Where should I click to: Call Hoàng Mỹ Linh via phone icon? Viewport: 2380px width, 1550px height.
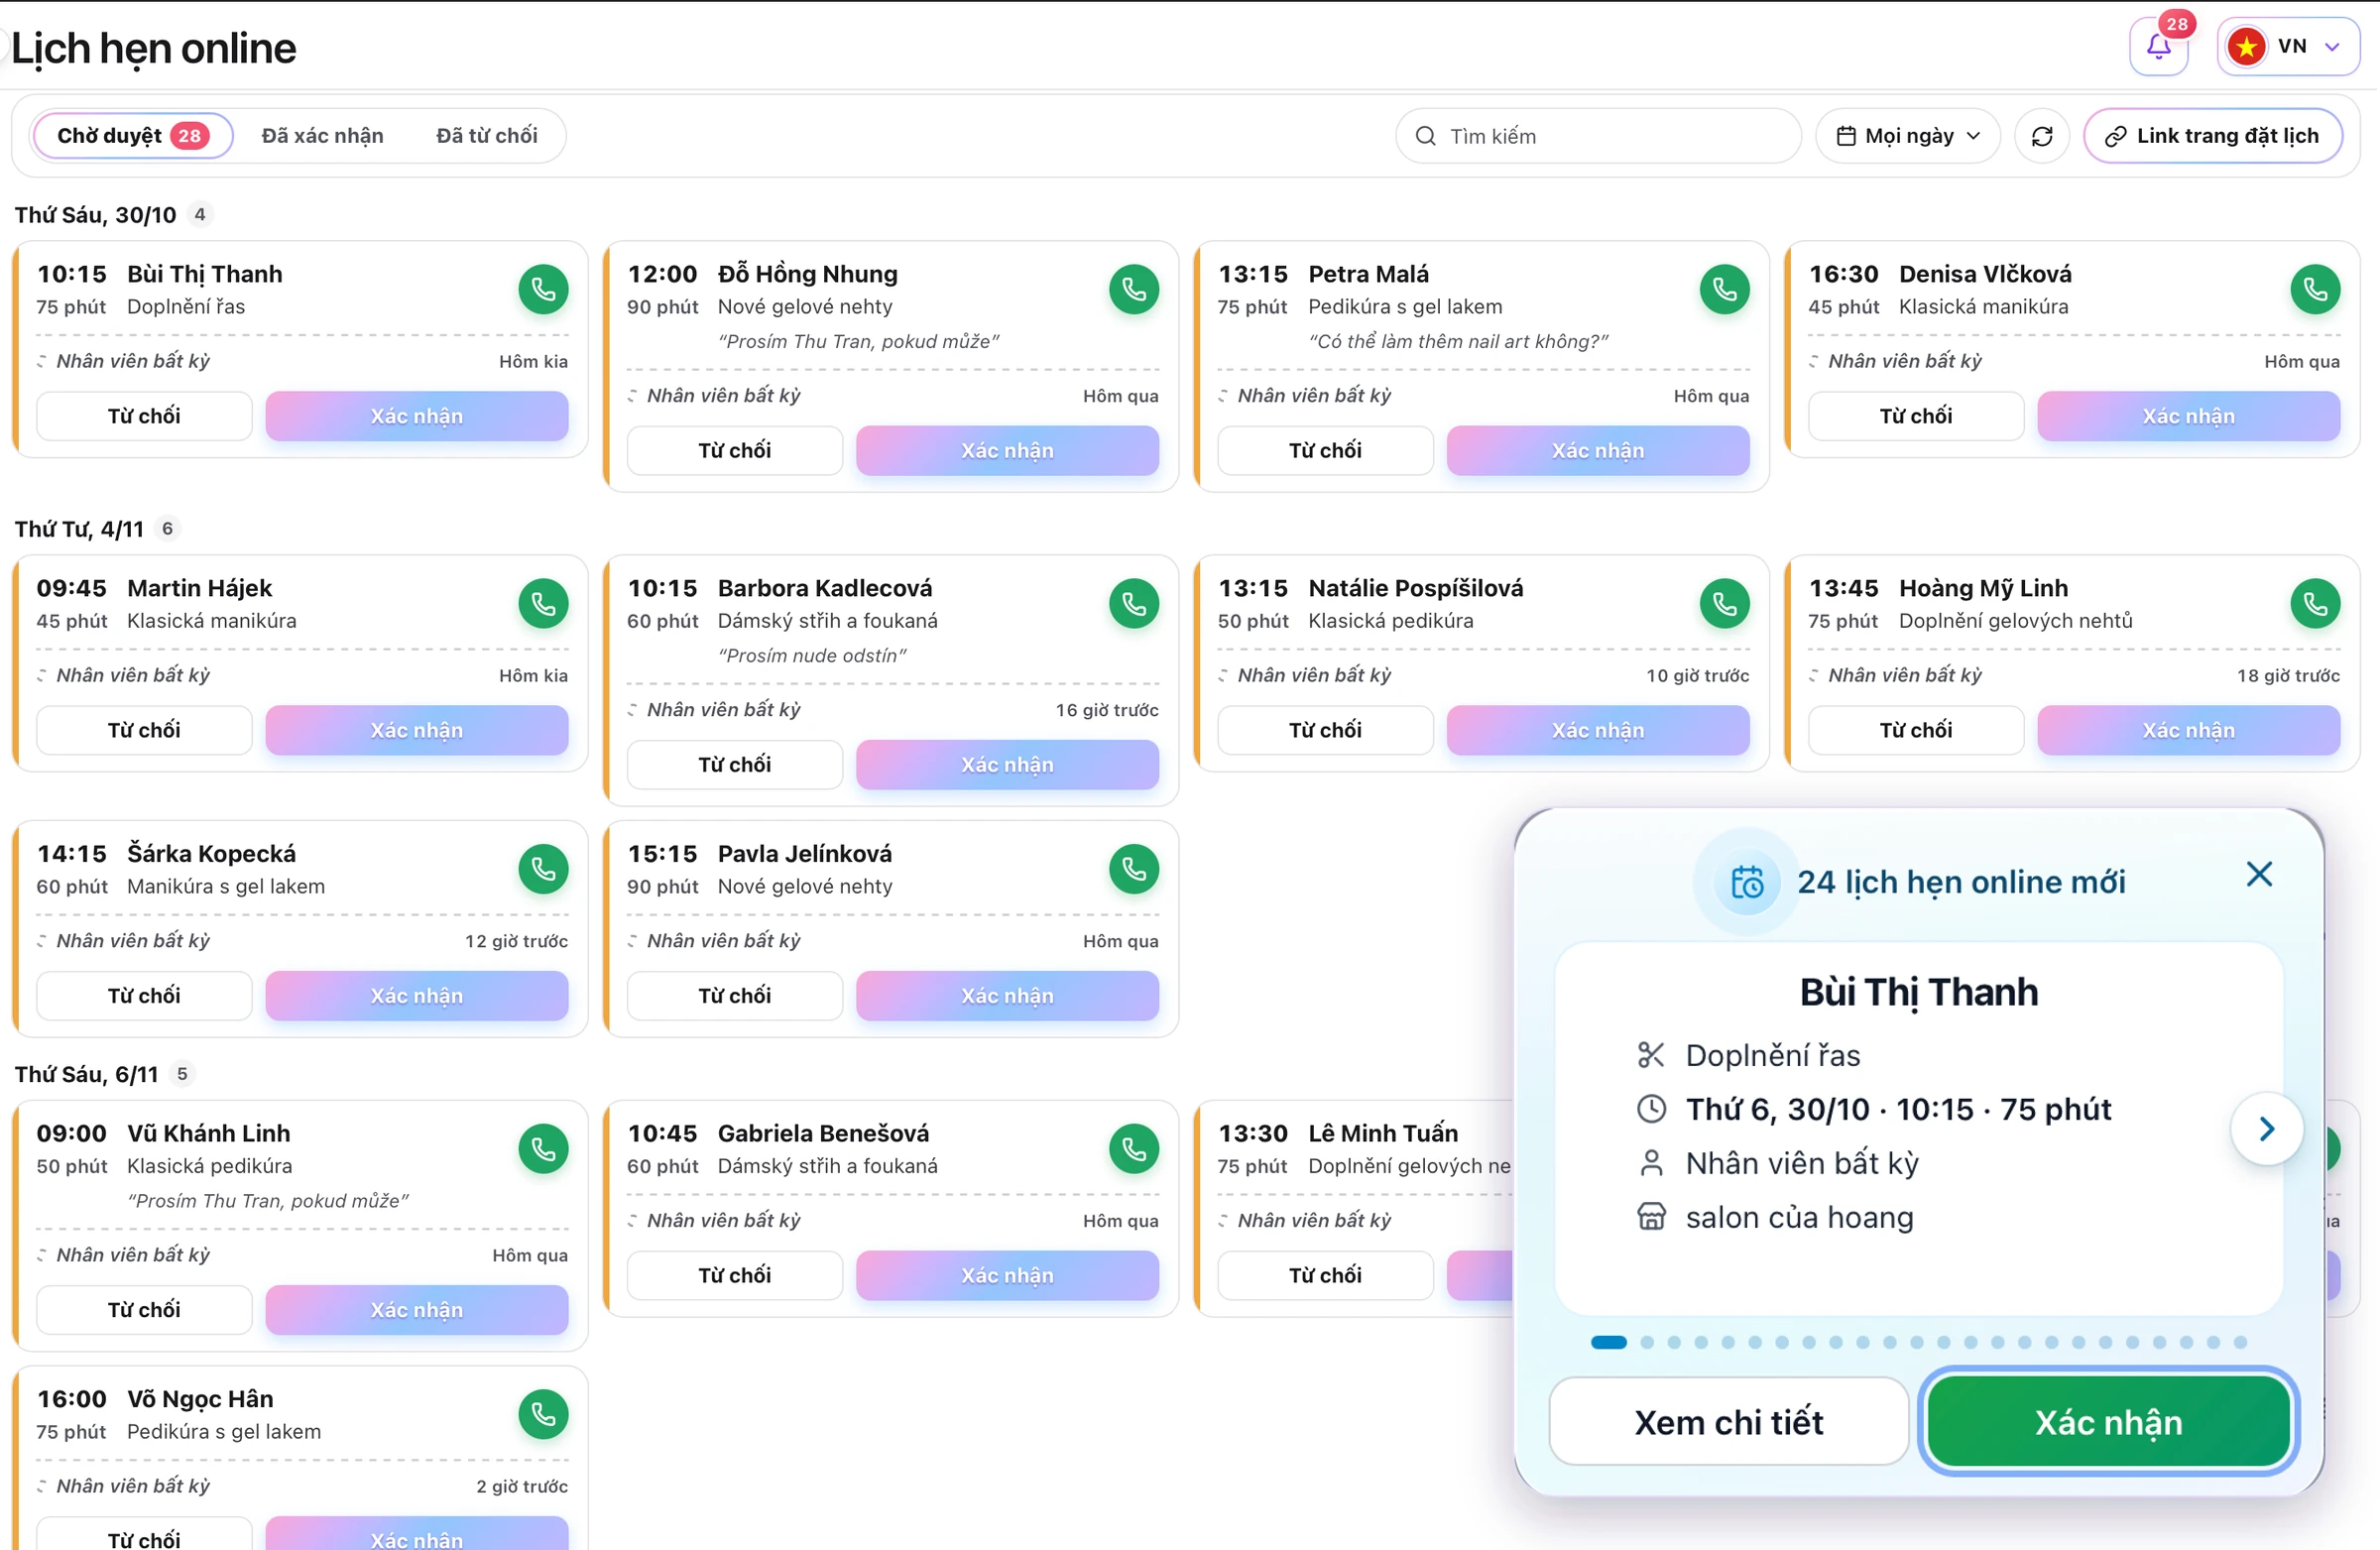(2315, 604)
